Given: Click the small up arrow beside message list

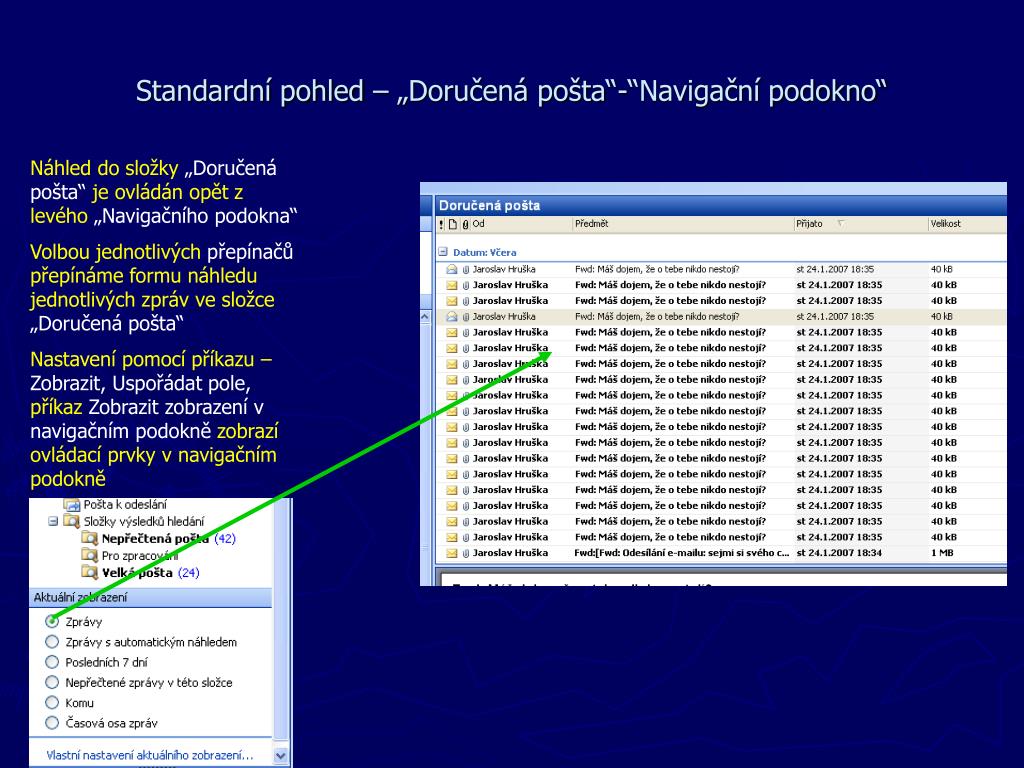Looking at the screenshot, I should click(426, 317).
